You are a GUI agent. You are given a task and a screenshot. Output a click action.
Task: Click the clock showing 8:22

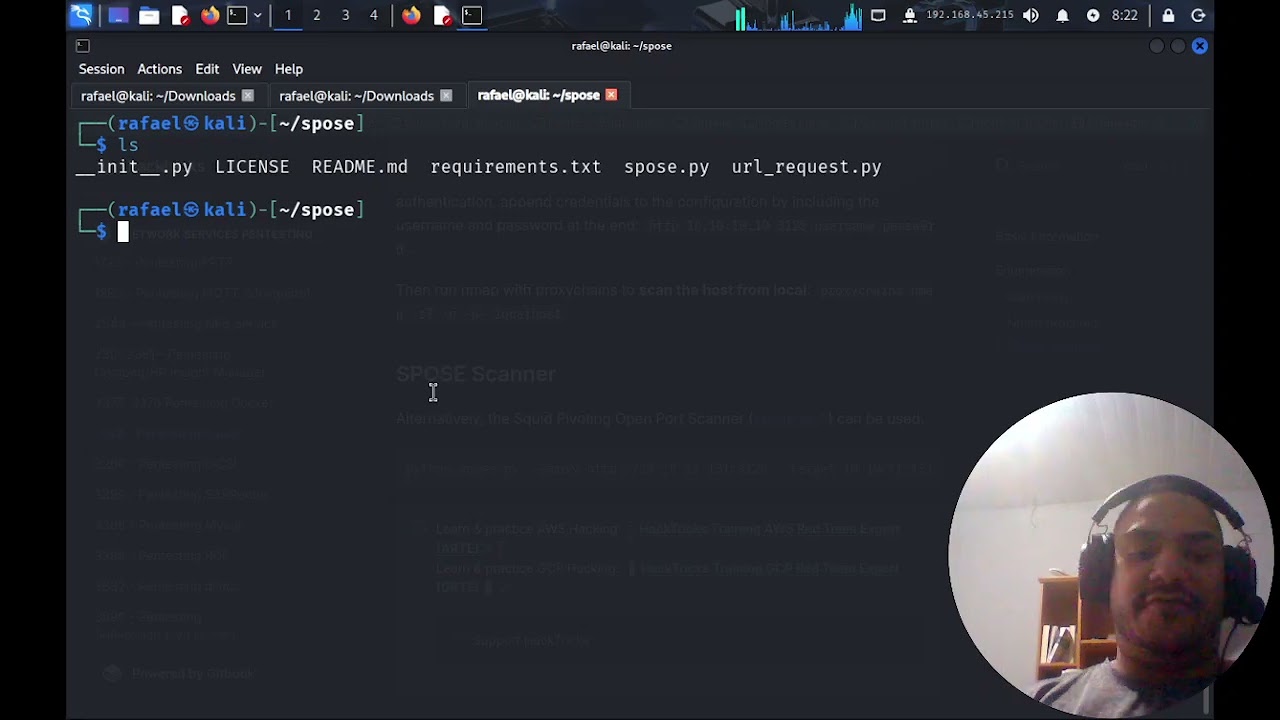(1125, 15)
